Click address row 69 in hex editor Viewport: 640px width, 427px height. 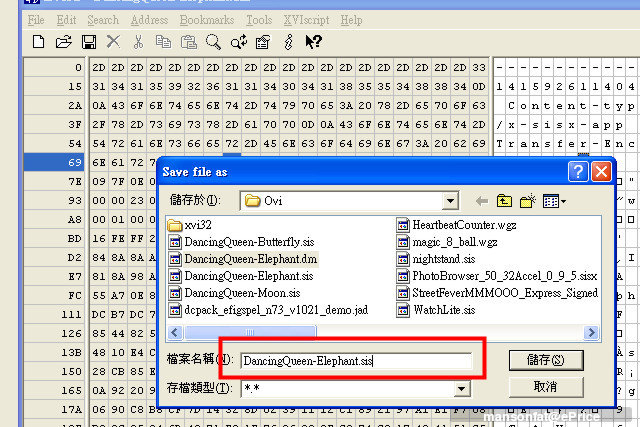54,162
